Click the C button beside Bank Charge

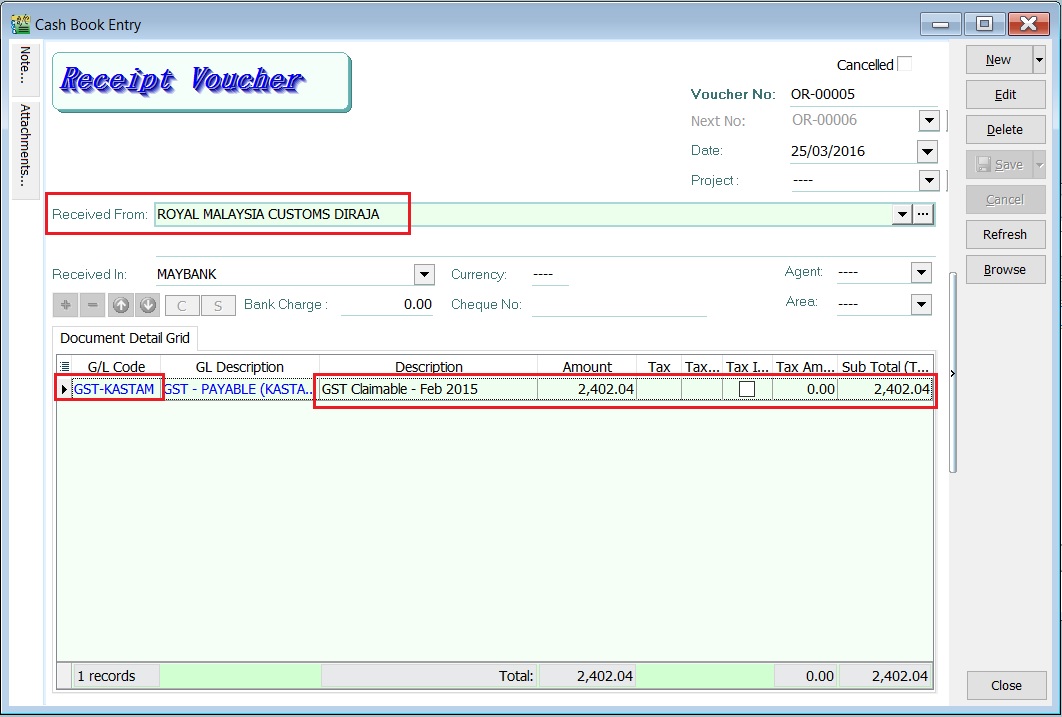[182, 305]
